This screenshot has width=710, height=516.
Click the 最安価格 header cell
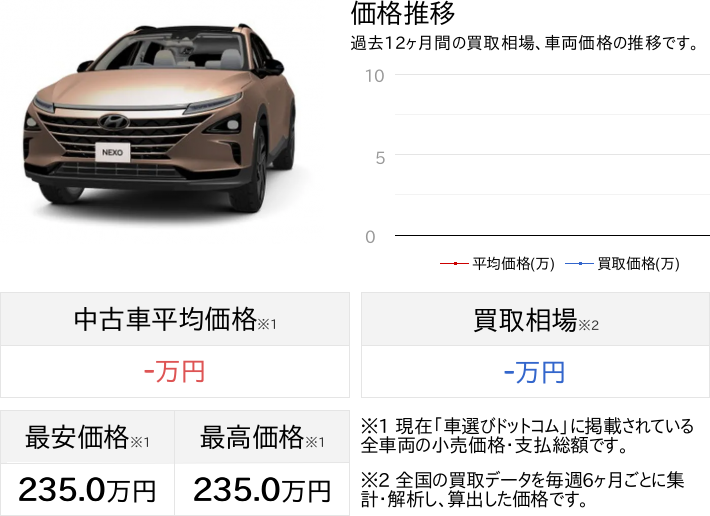point(87,437)
